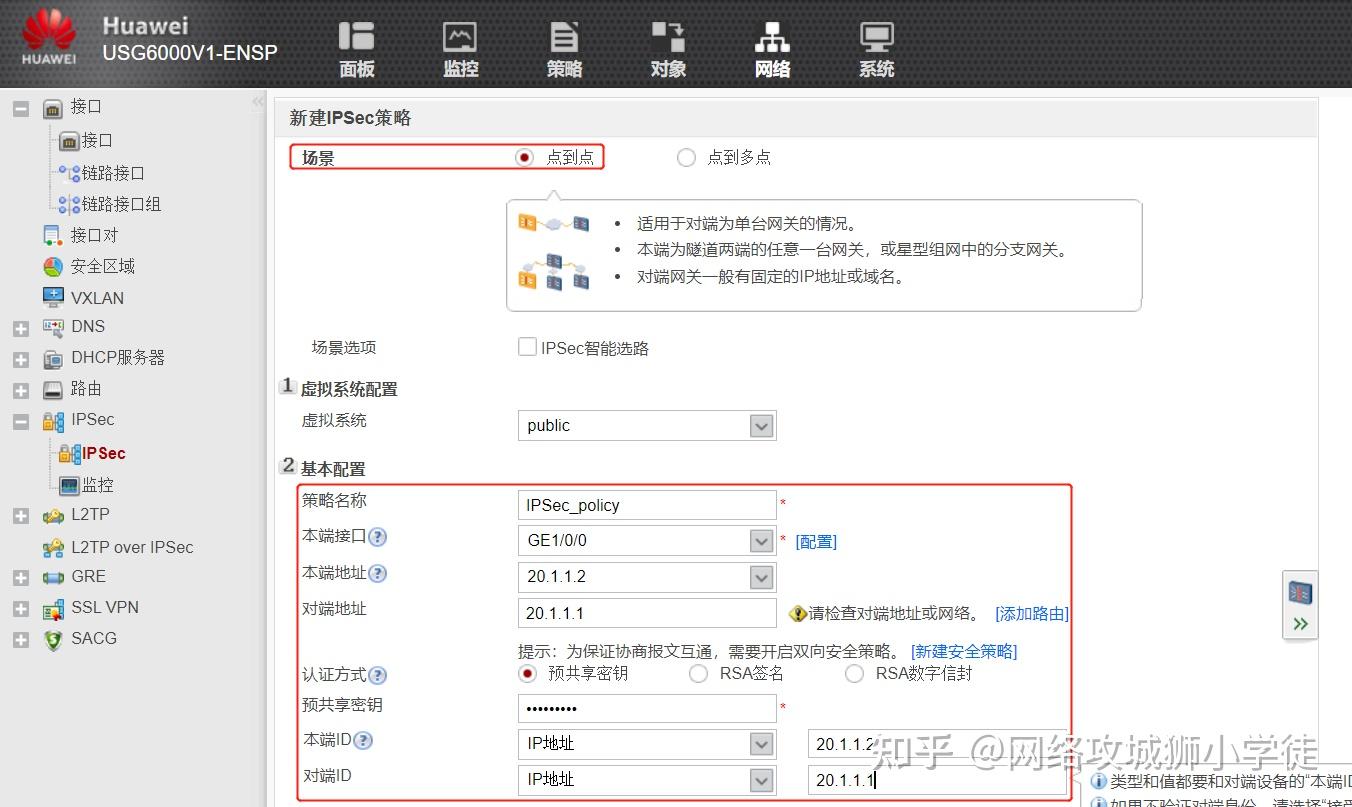
Task: Open the 监控 monitoring view
Action: (x=460, y=48)
